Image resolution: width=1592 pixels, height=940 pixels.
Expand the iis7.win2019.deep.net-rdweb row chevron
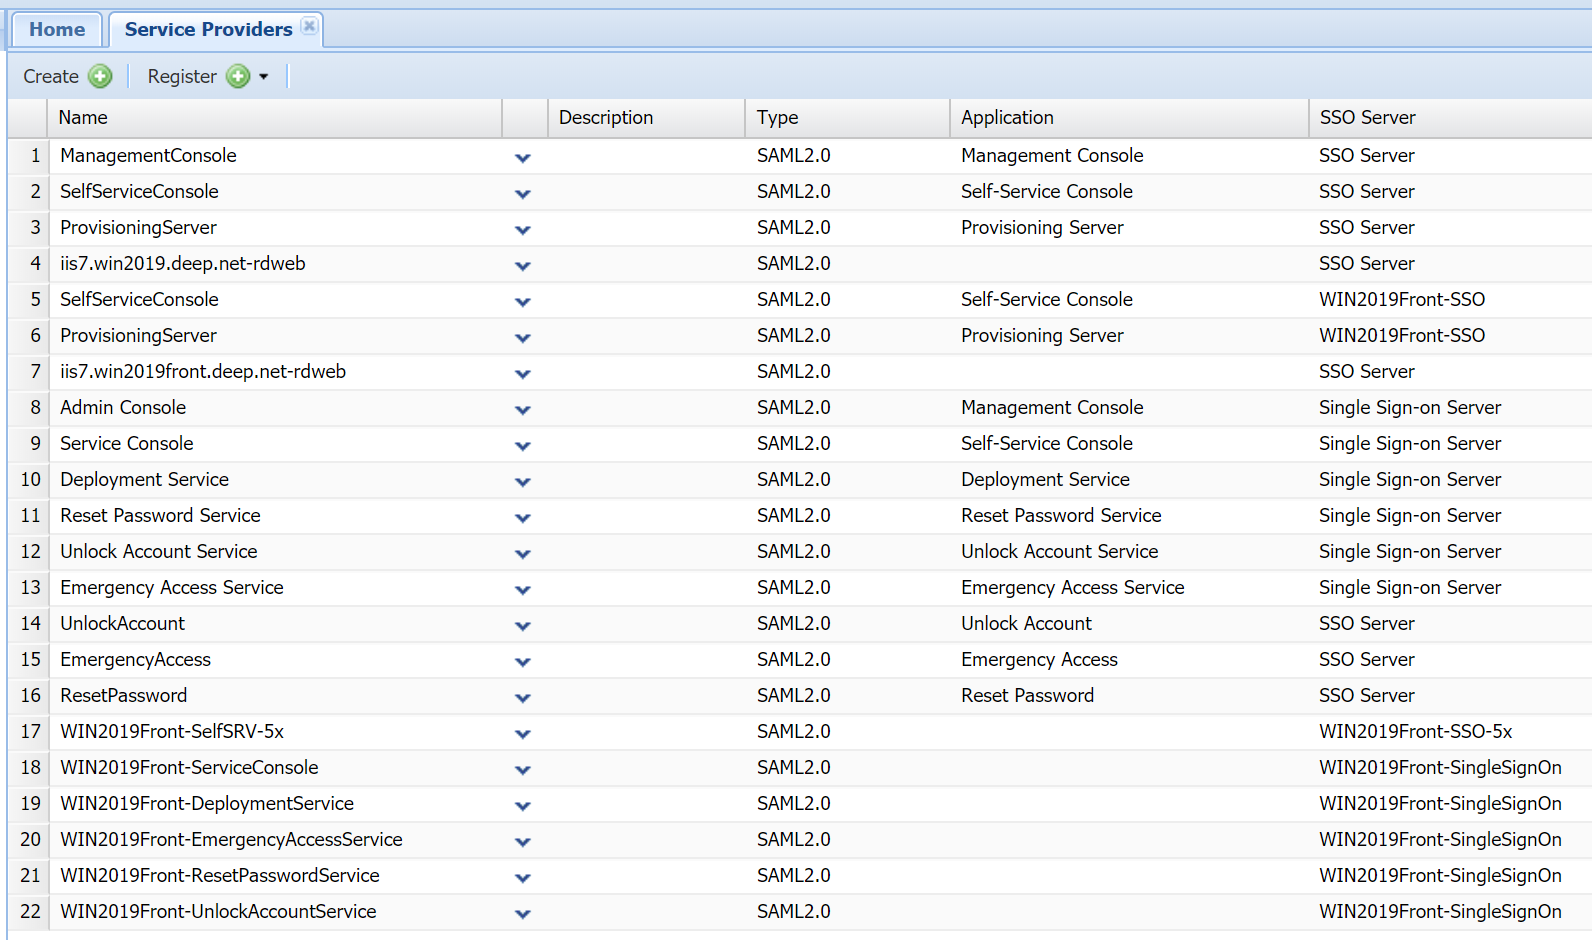[x=522, y=265]
